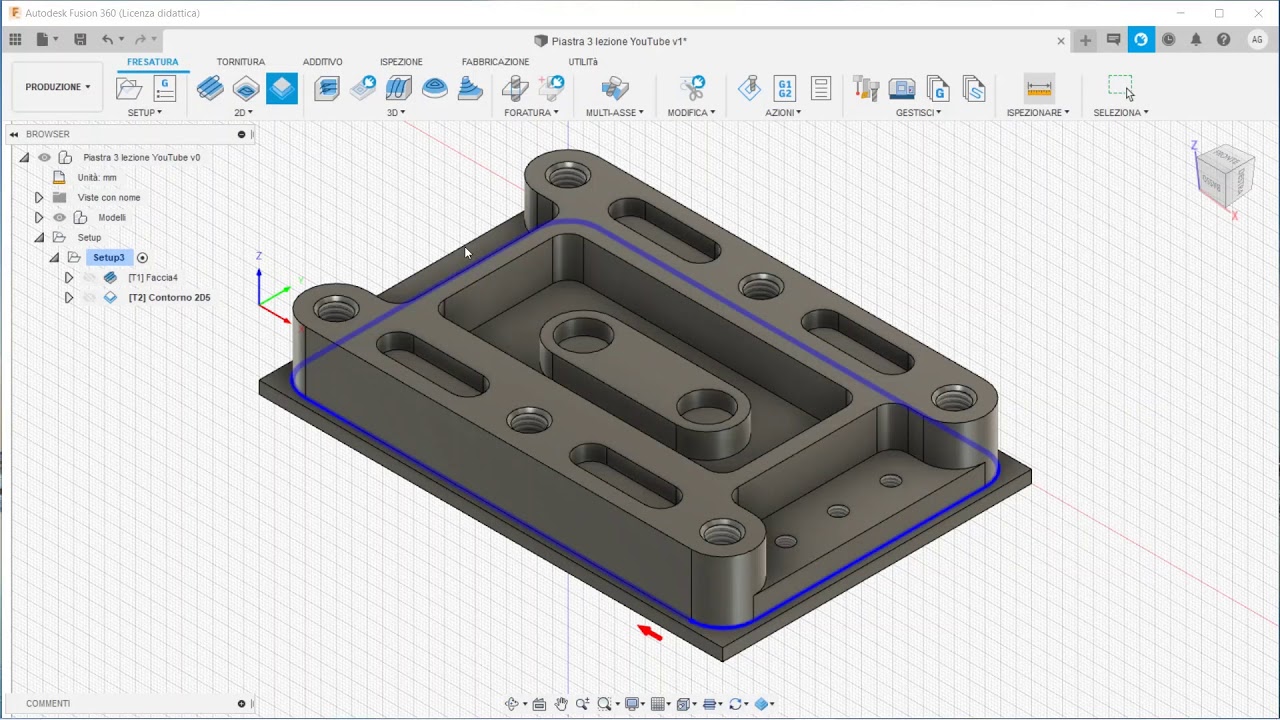
Task: Open the setup sheet icon in Azioni
Action: tap(821, 88)
